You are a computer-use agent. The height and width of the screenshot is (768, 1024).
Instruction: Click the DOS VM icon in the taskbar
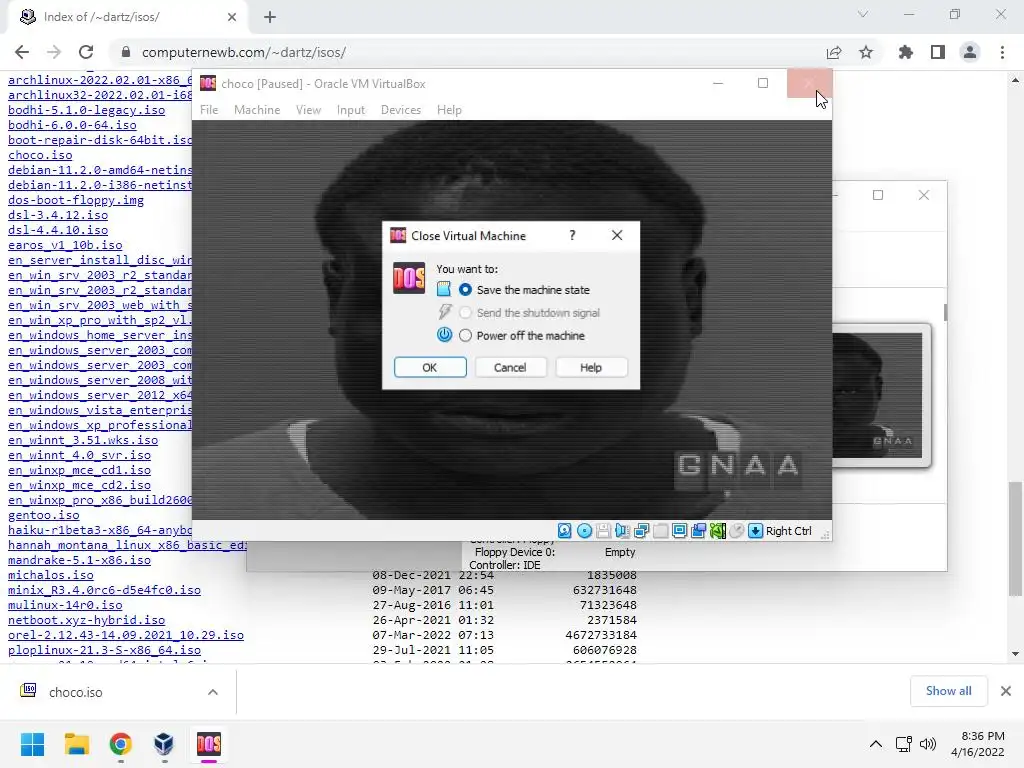click(208, 744)
